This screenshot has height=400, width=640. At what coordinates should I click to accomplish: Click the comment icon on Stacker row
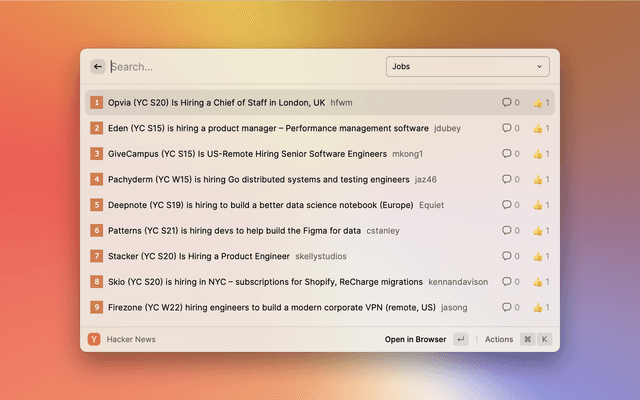[507, 256]
